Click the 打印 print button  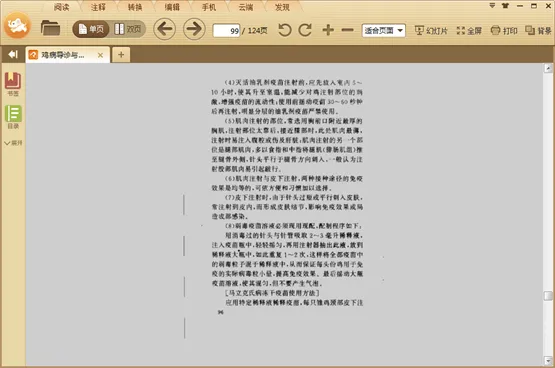(504, 31)
